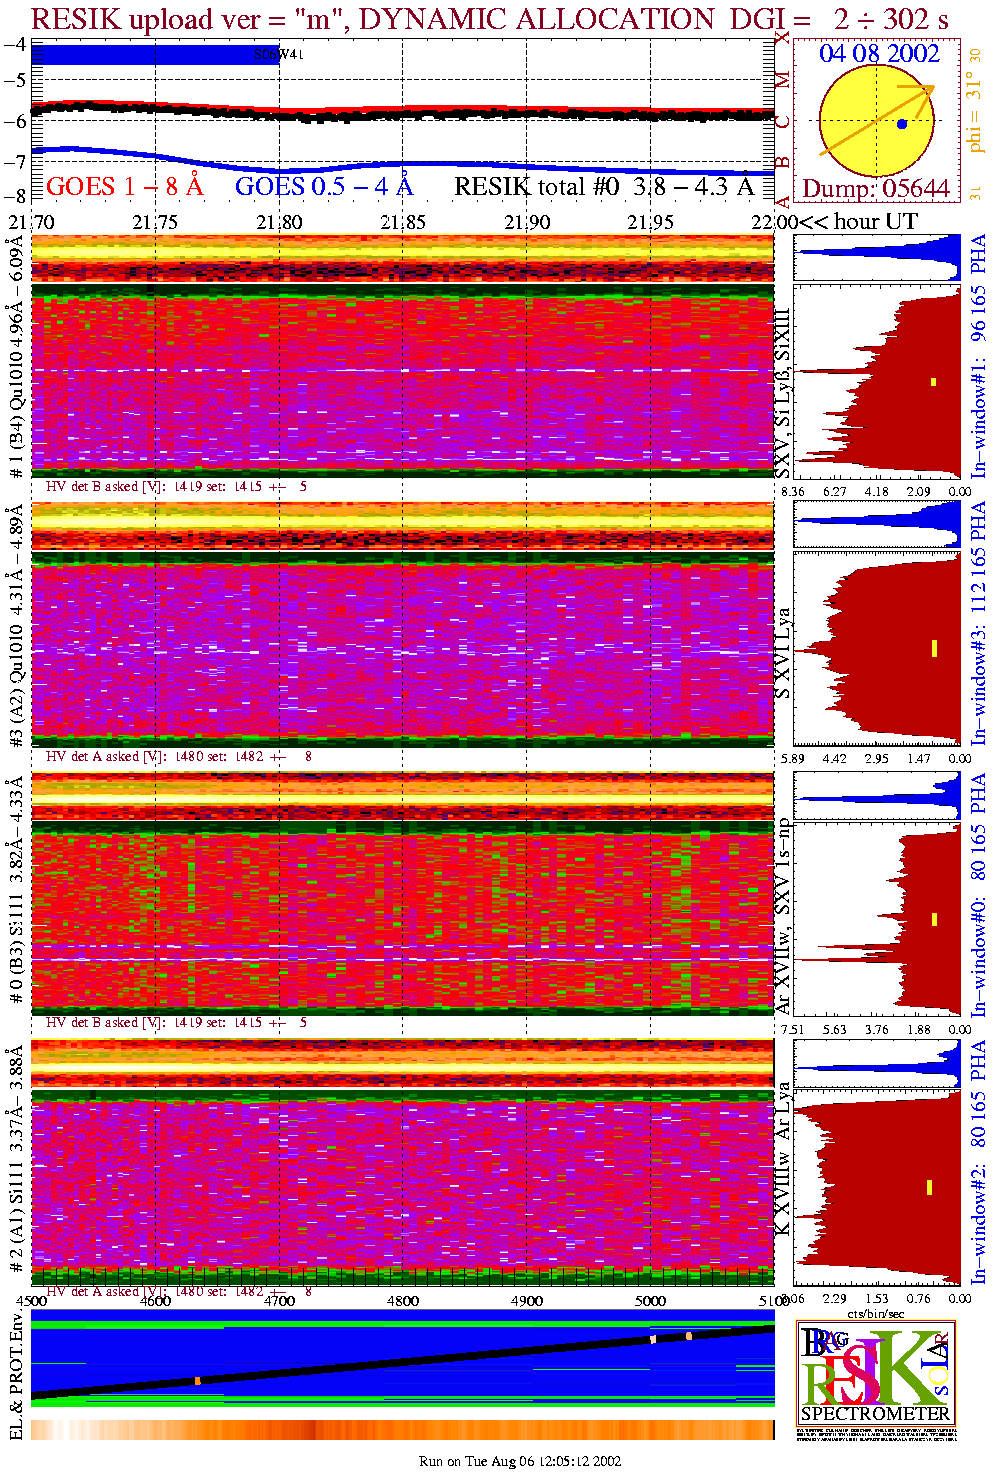This screenshot has height=1476, width=1004.
Task: Click histogram axis value '5.89'
Action: point(793,758)
